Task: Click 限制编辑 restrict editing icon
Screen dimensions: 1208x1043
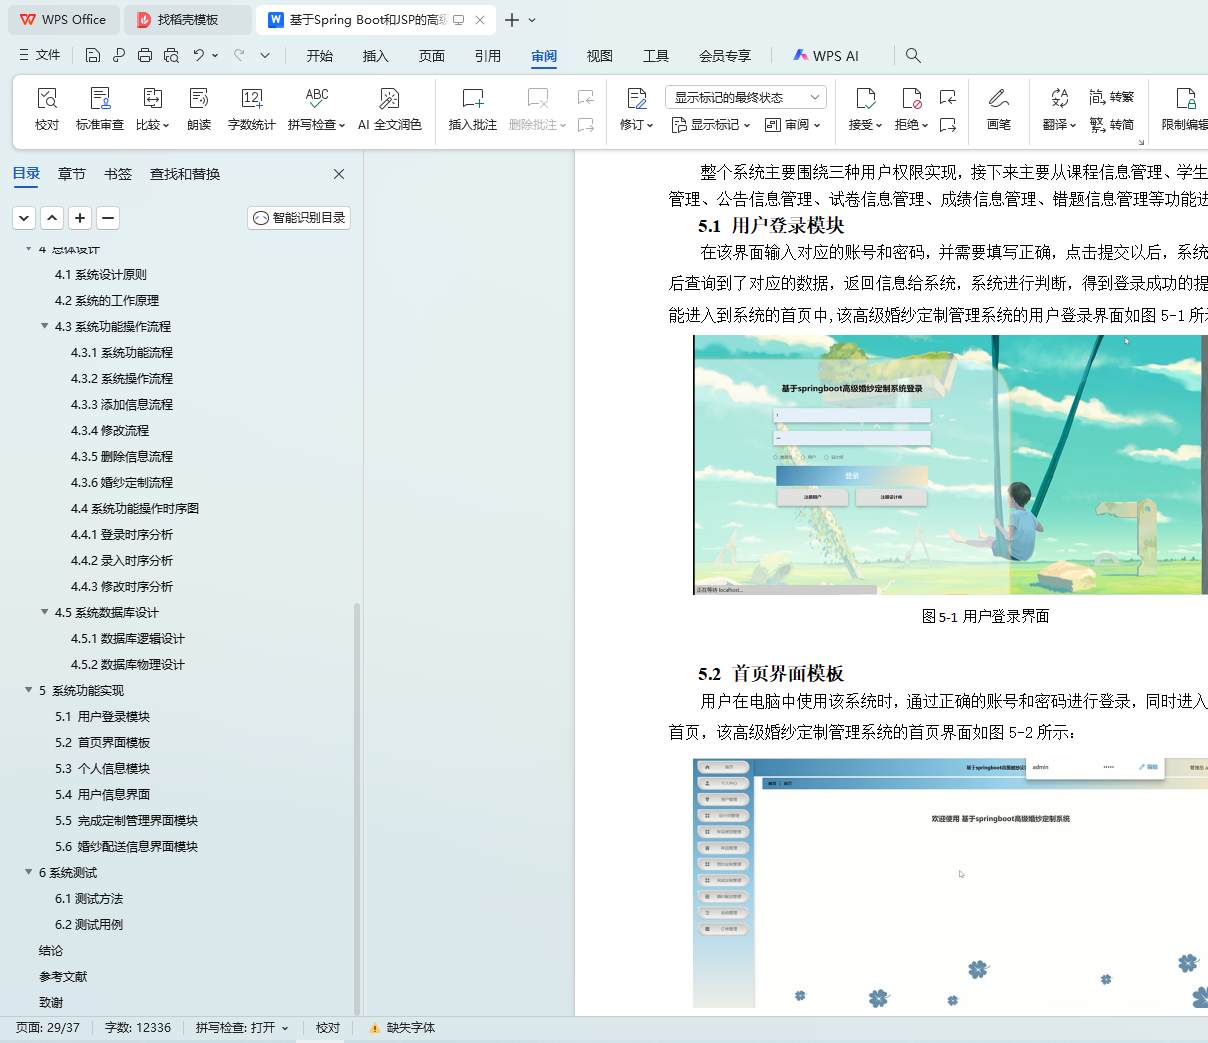Action: coord(1186,98)
